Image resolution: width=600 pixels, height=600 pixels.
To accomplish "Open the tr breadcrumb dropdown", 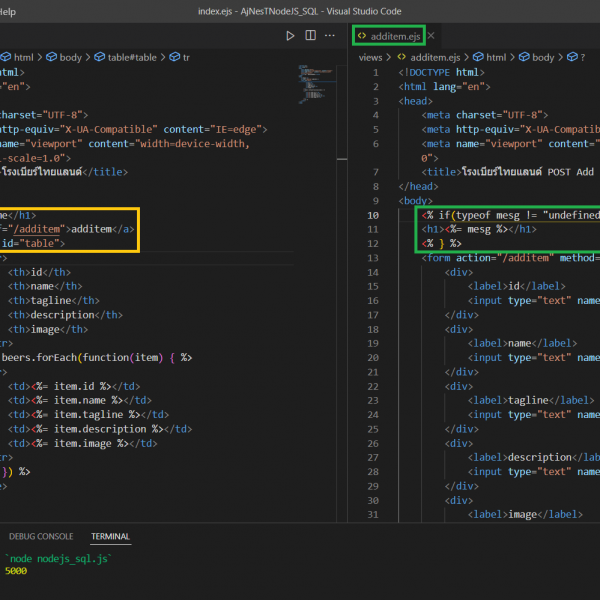I will pyautogui.click(x=185, y=58).
